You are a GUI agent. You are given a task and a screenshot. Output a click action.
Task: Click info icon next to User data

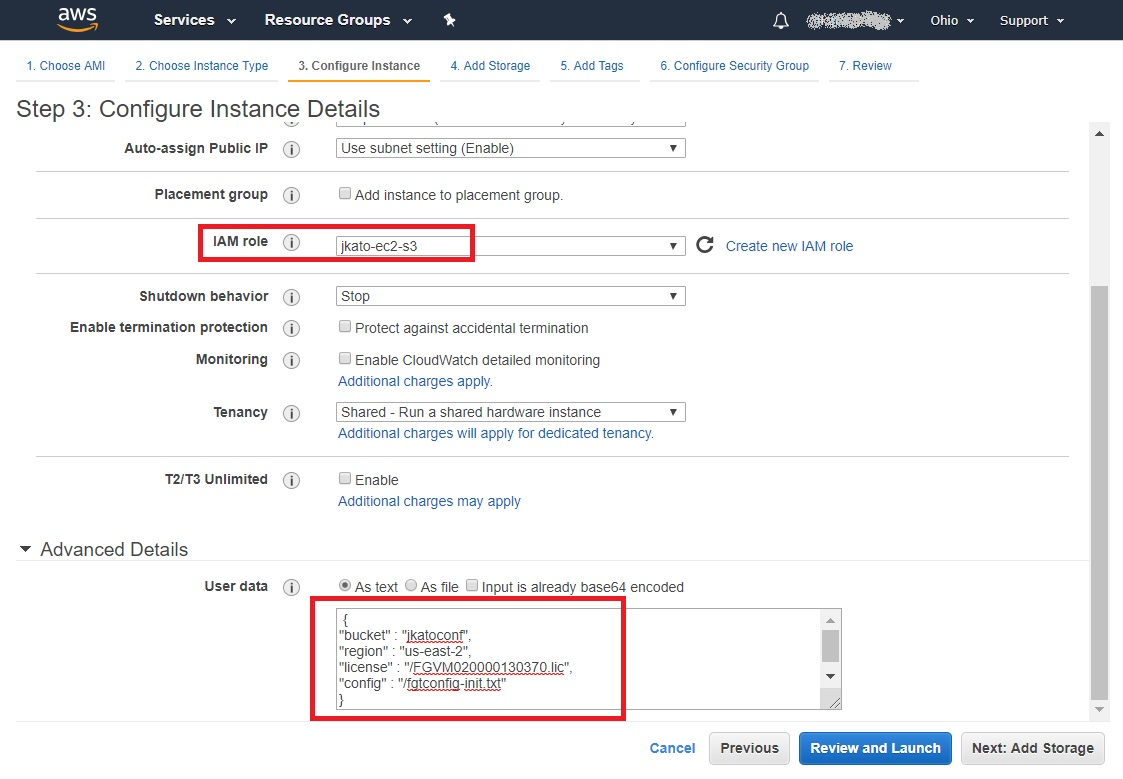point(291,587)
